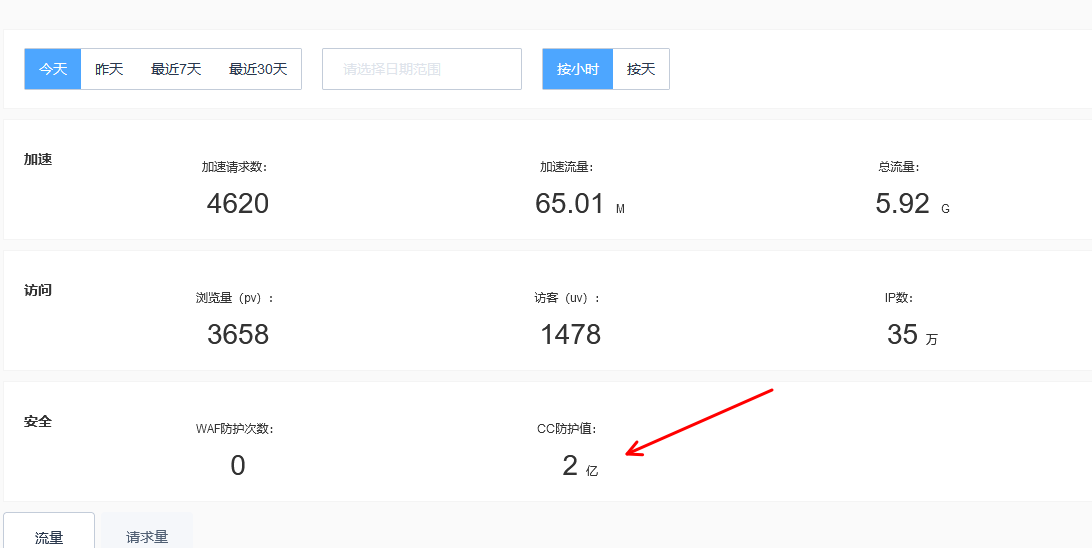Choose the 最近7天 range option
This screenshot has height=548, width=1092.
coord(176,69)
